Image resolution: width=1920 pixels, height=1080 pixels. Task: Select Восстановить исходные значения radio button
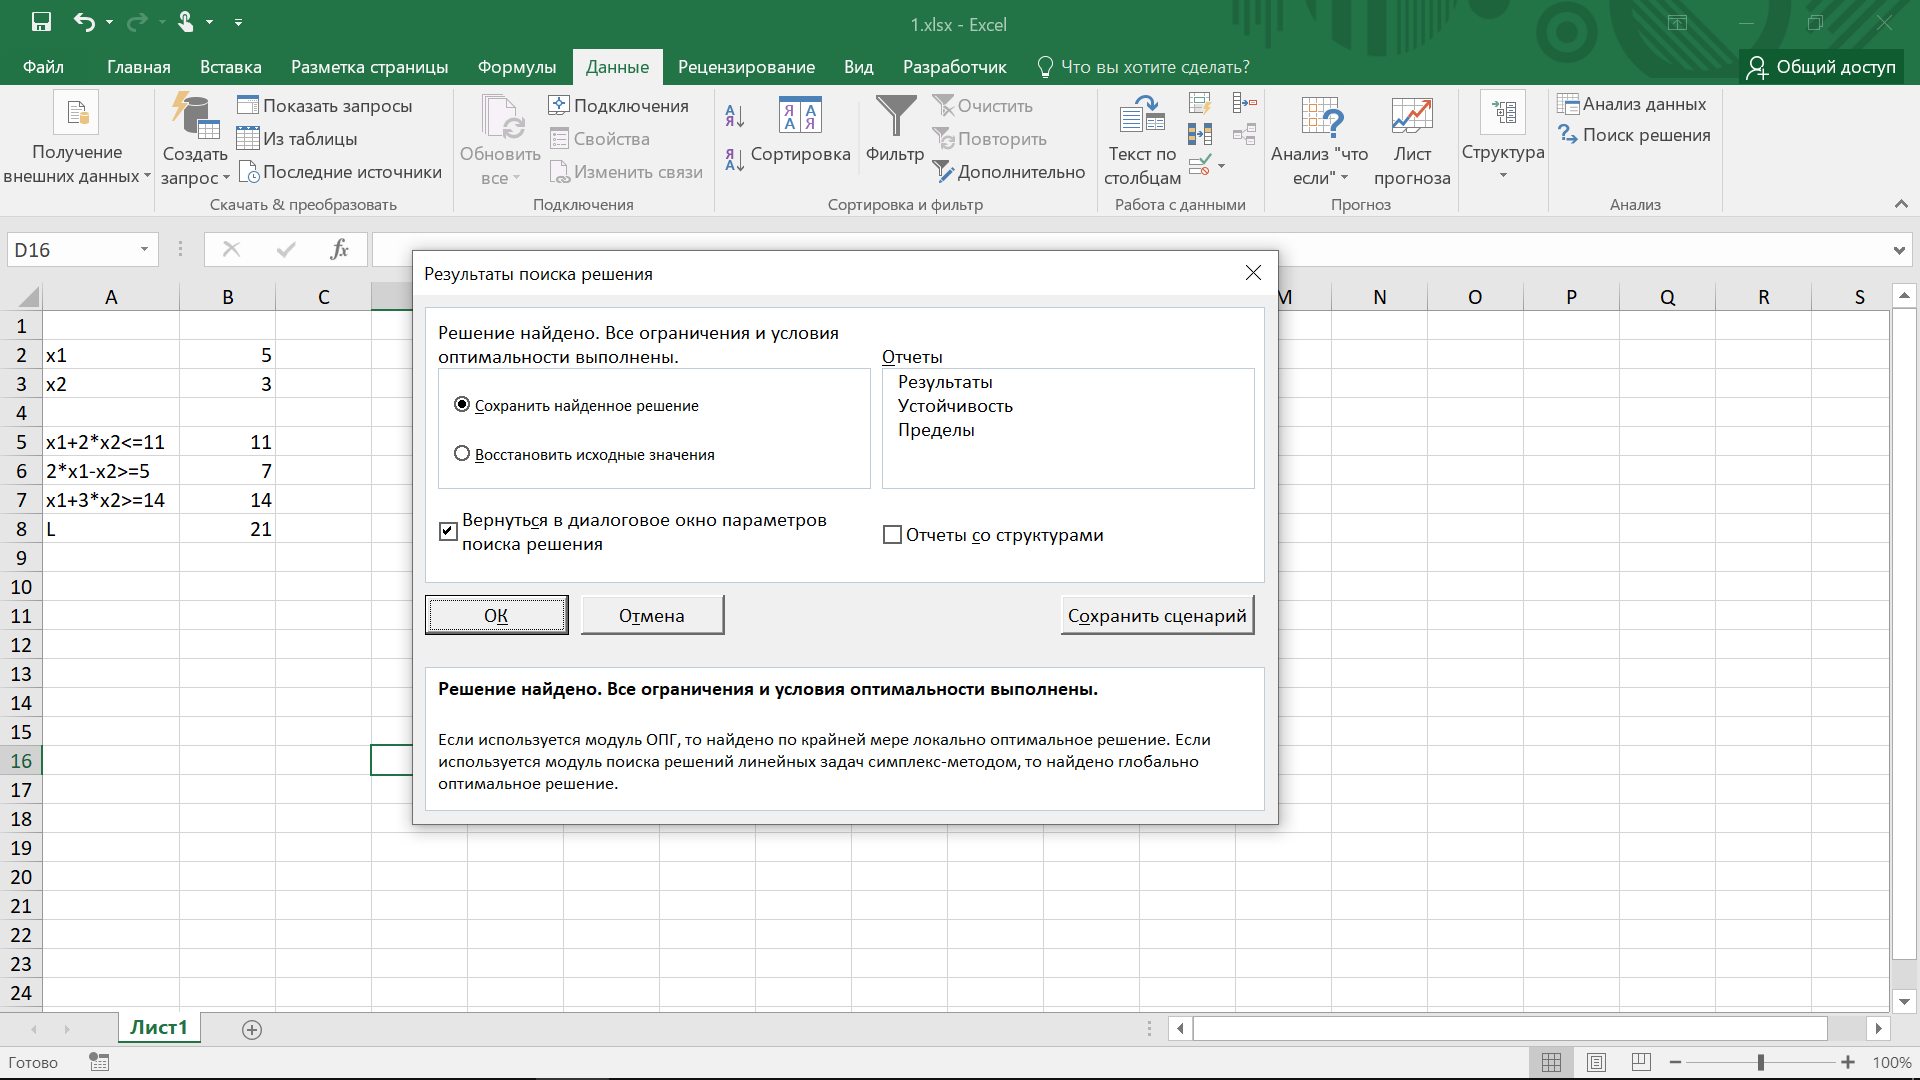(462, 454)
